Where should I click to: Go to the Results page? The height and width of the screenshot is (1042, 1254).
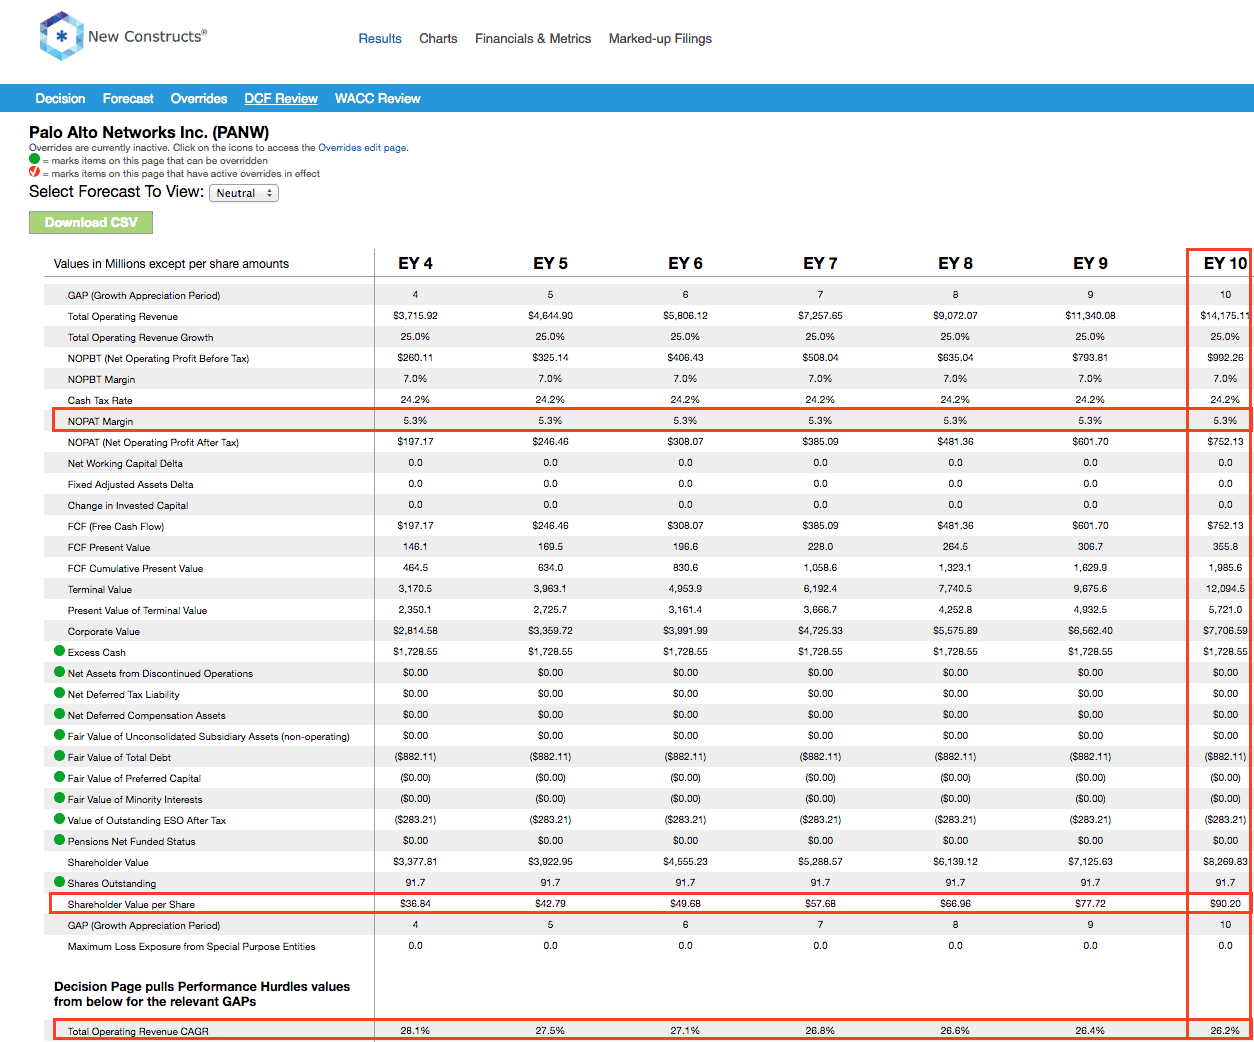[x=380, y=39]
